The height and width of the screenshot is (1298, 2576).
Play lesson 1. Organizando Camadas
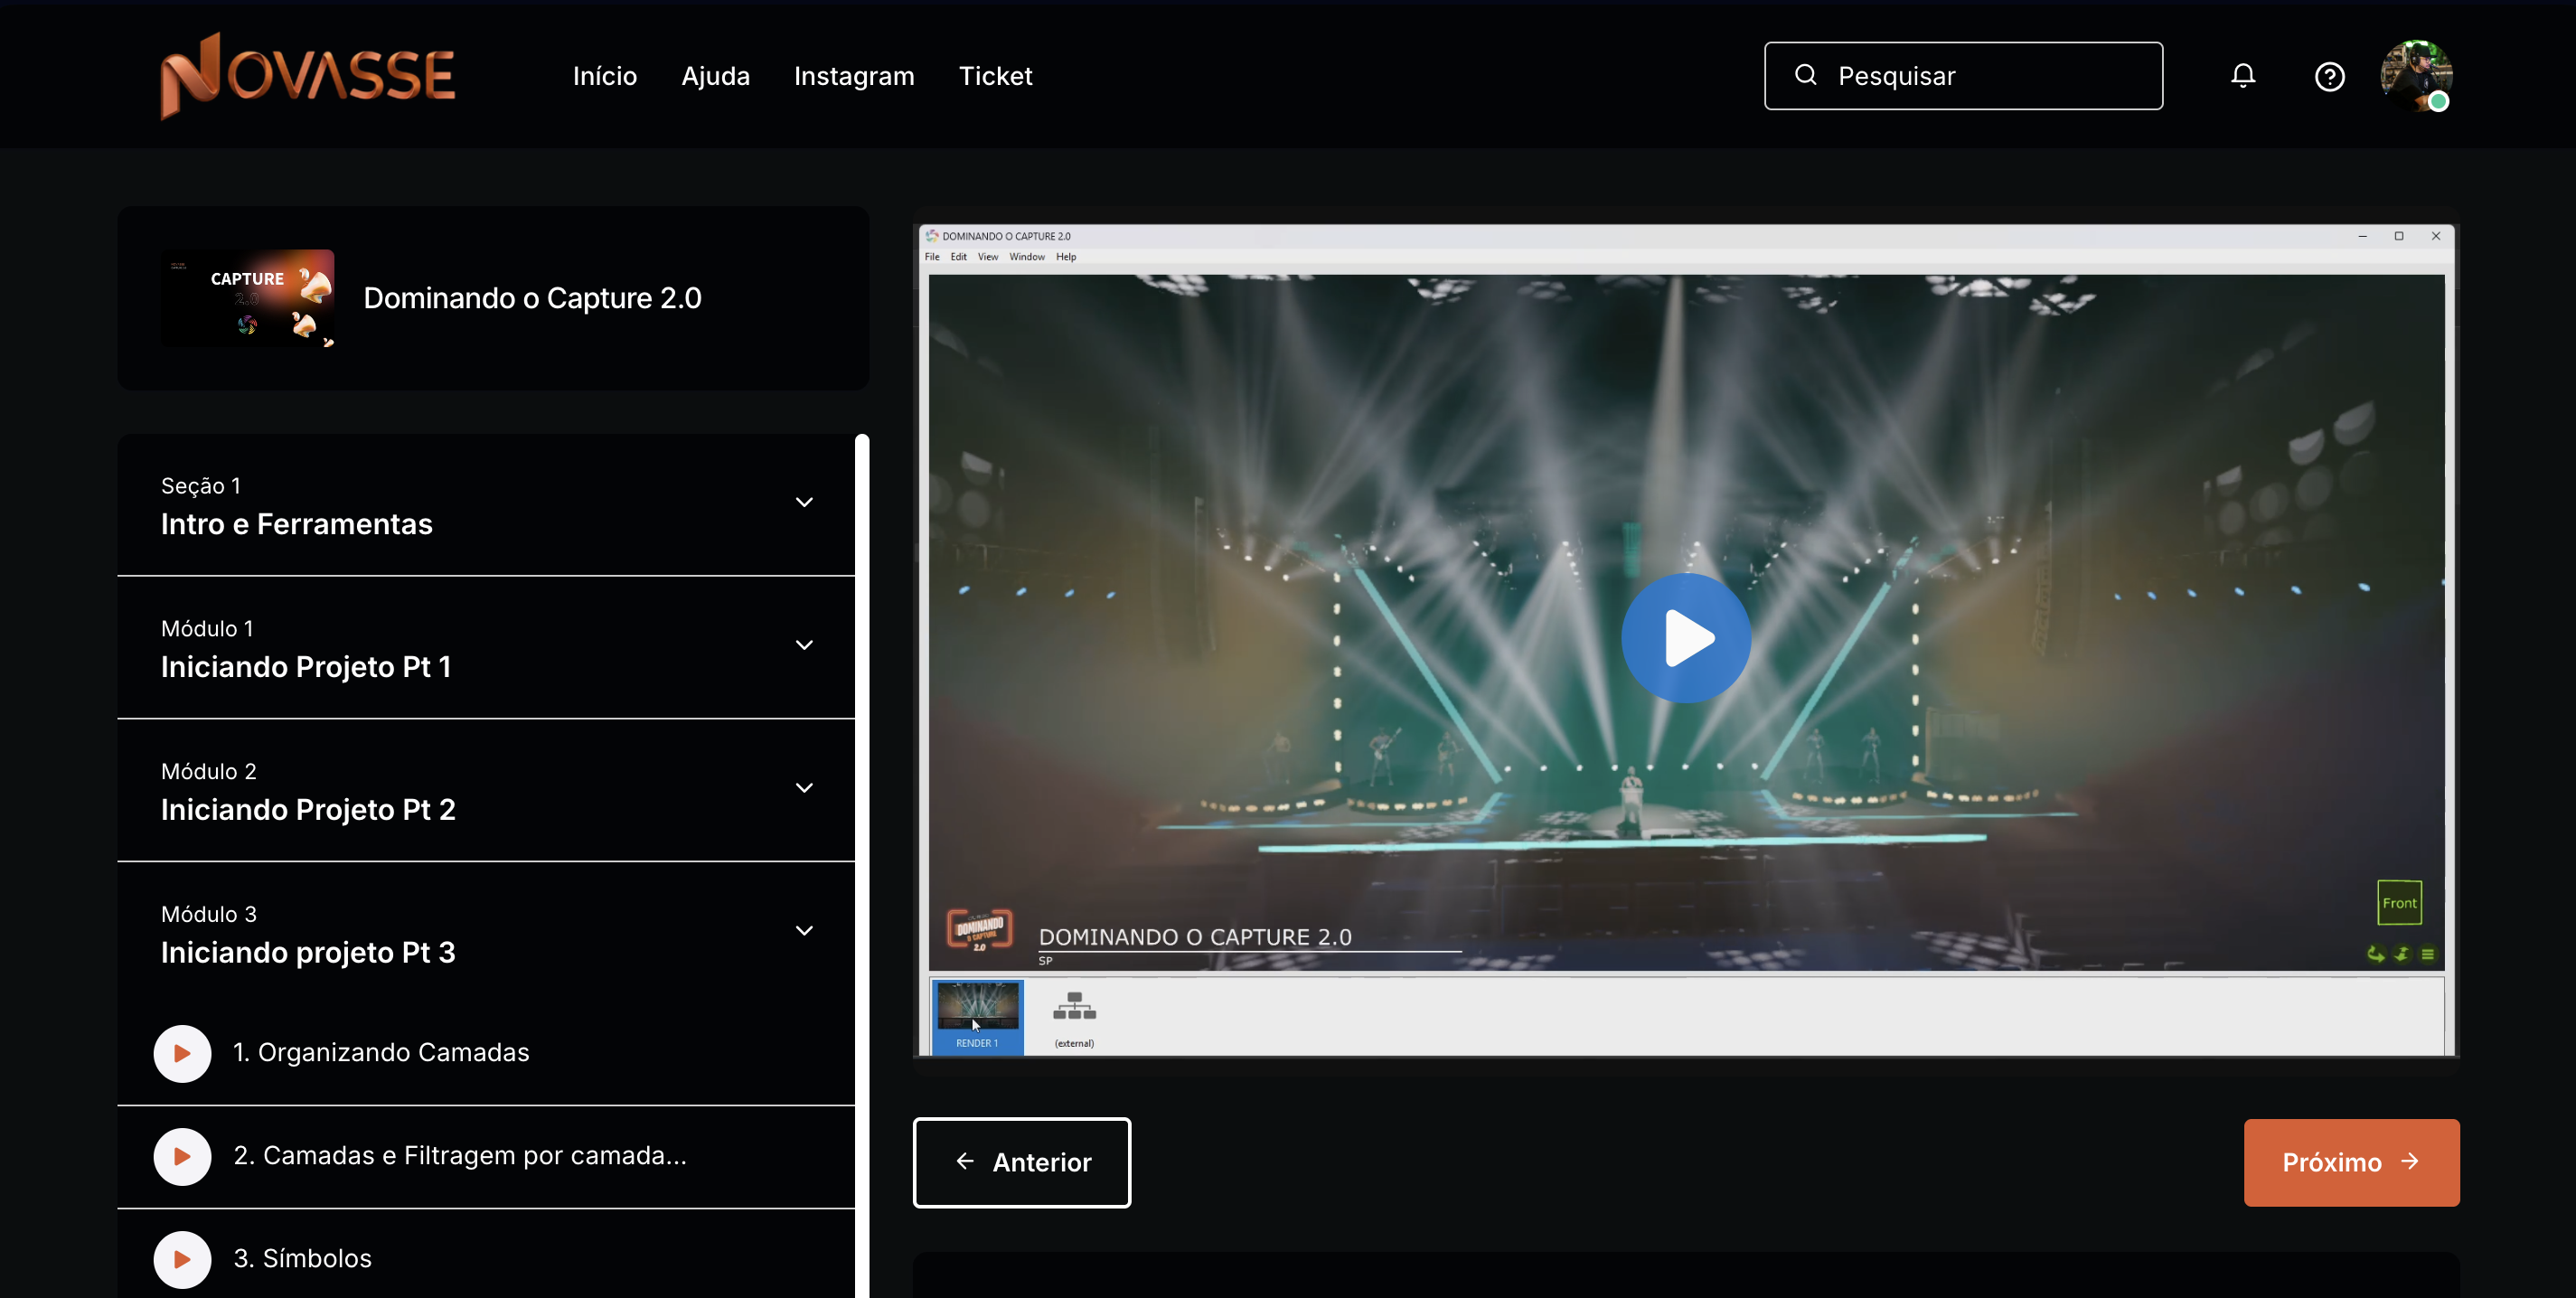tap(182, 1053)
